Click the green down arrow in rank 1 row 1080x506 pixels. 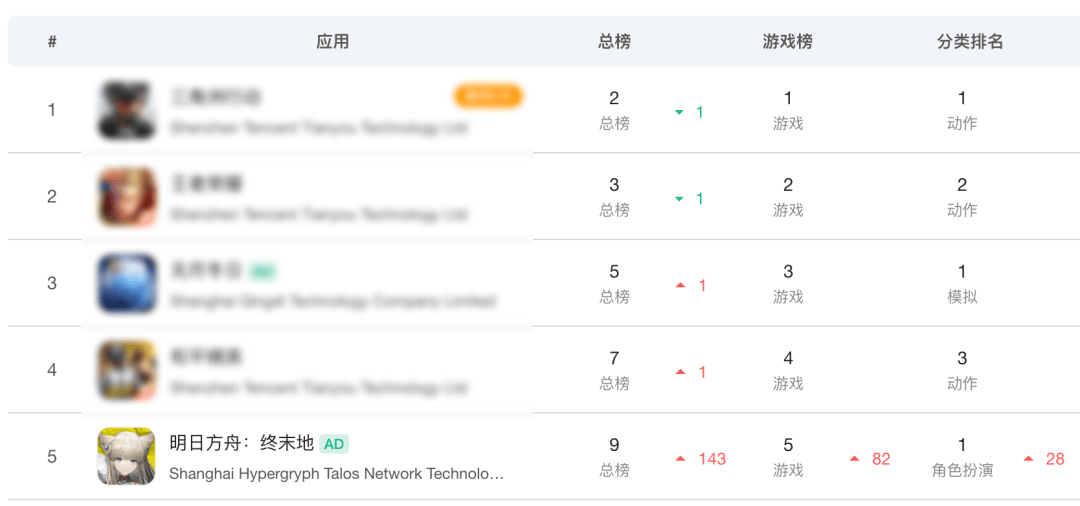pos(680,113)
